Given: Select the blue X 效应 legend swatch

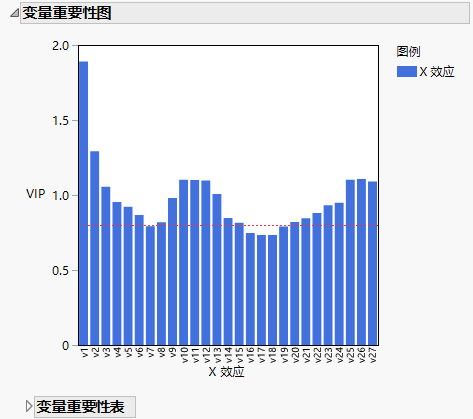Looking at the screenshot, I should coord(407,72).
